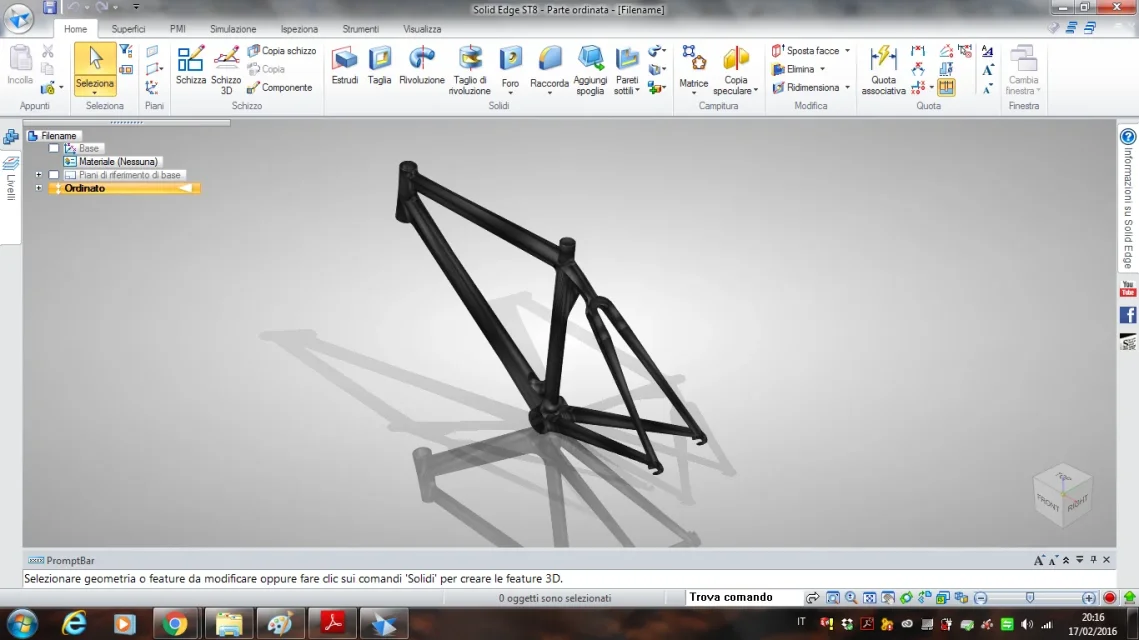Activate the Rivoluzione revolve tool
1139x640 pixels.
pos(422,66)
